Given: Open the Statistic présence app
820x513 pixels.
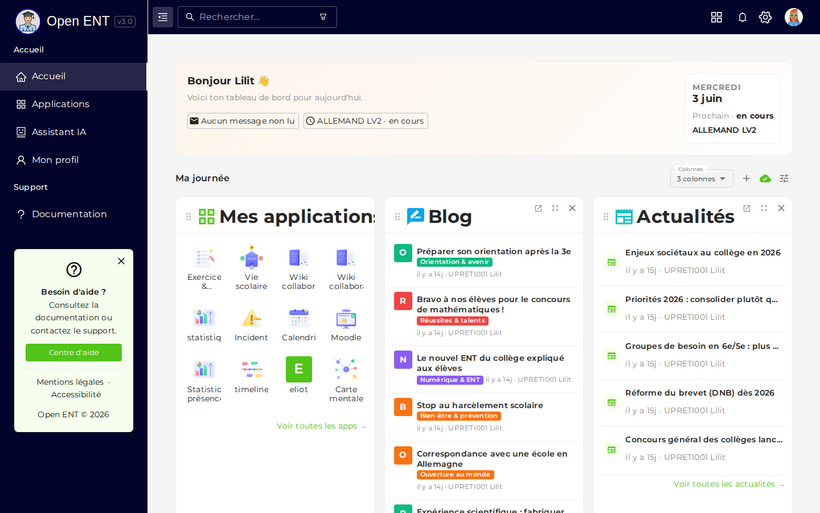Looking at the screenshot, I should [x=204, y=379].
